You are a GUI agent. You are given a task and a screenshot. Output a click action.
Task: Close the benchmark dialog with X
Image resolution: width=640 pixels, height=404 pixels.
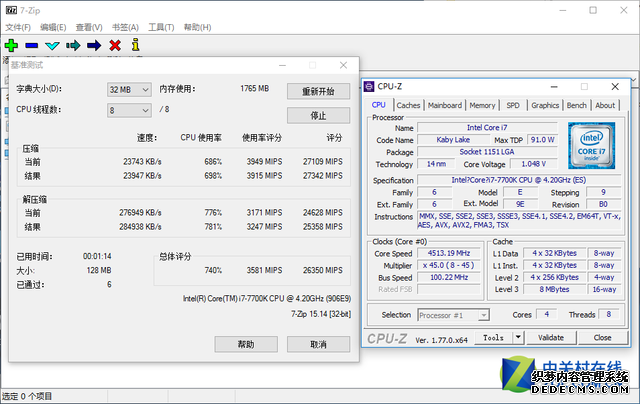[343, 65]
